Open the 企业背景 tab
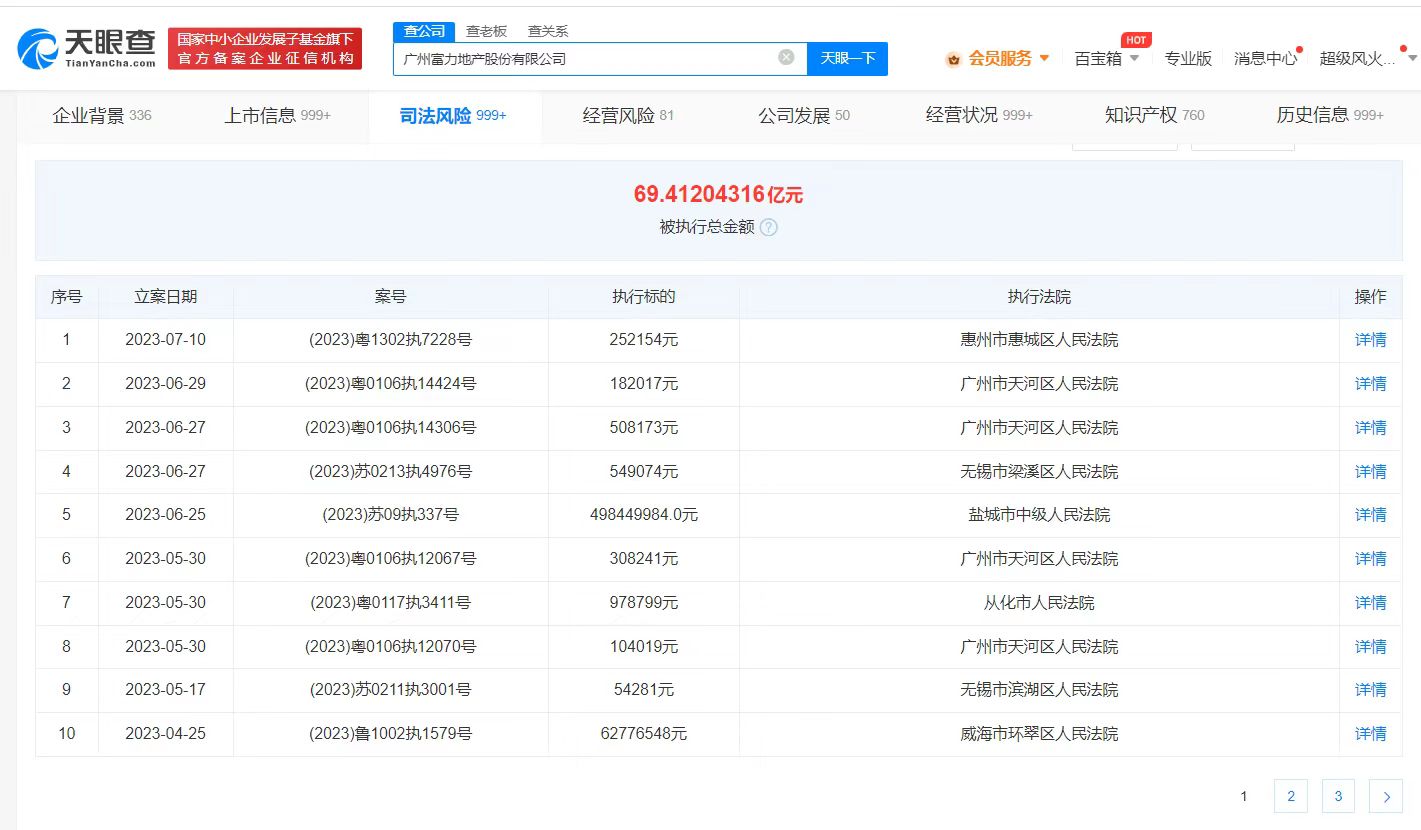1421x830 pixels. coord(102,116)
